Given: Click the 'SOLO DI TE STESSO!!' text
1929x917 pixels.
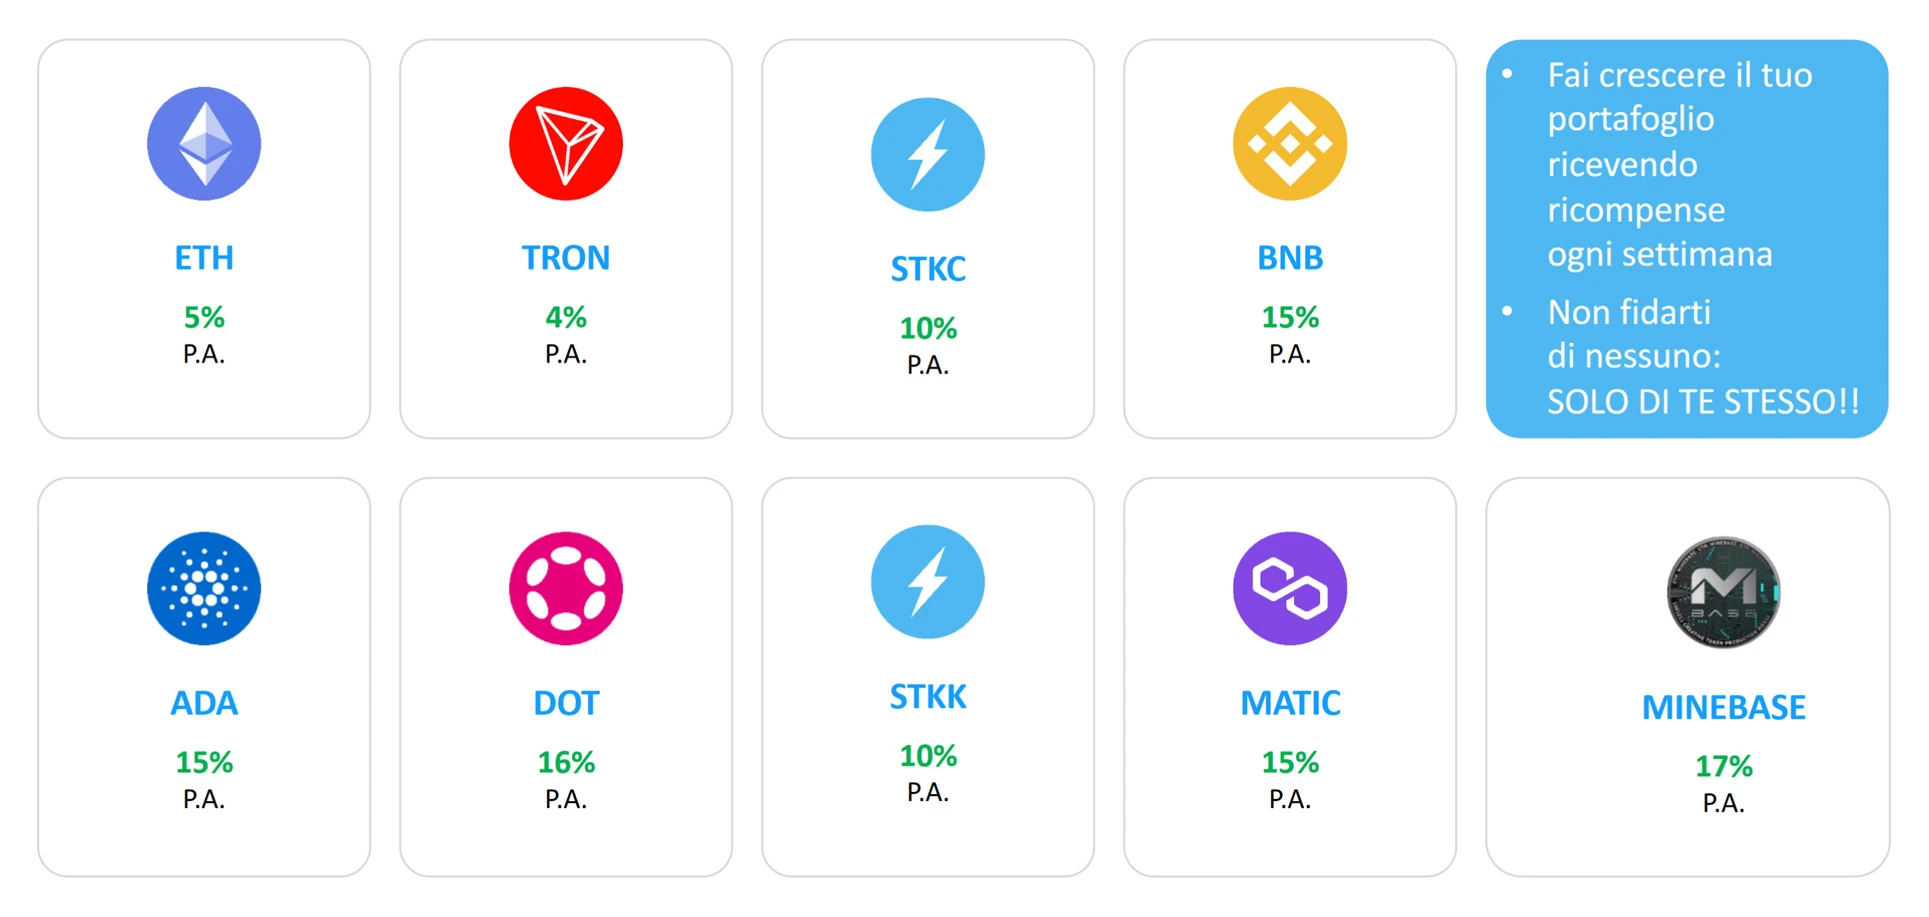Looking at the screenshot, I should 1703,402.
